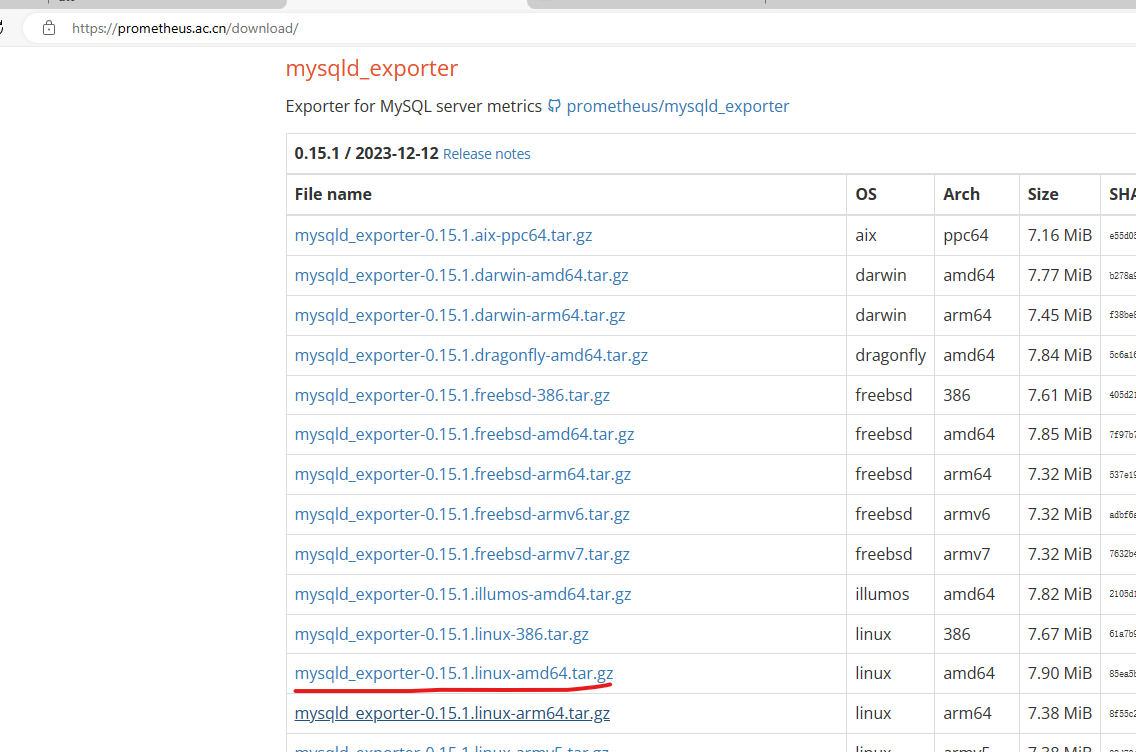The image size is (1136, 752).
Task: Download mysqld_exporter-0.15.1.freebsd-armv6.tar.gz
Action: [x=462, y=514]
